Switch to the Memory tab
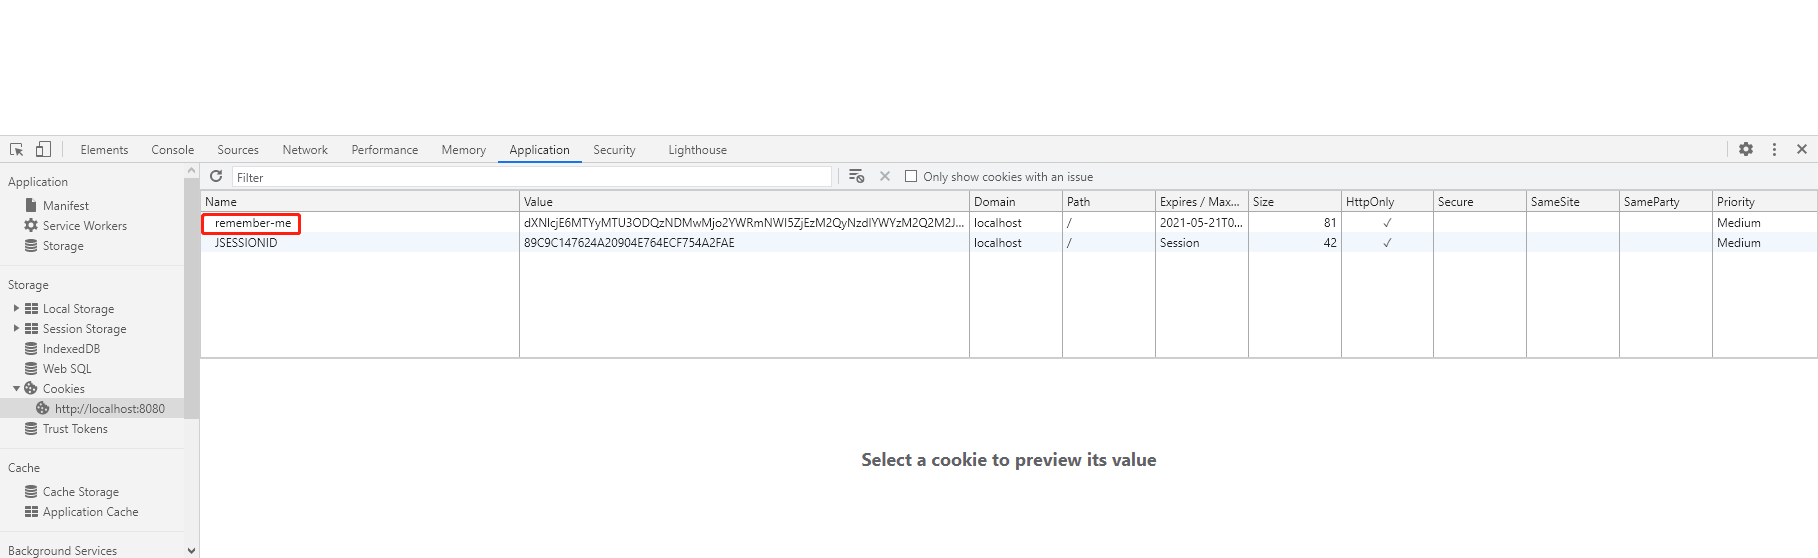 coord(464,149)
